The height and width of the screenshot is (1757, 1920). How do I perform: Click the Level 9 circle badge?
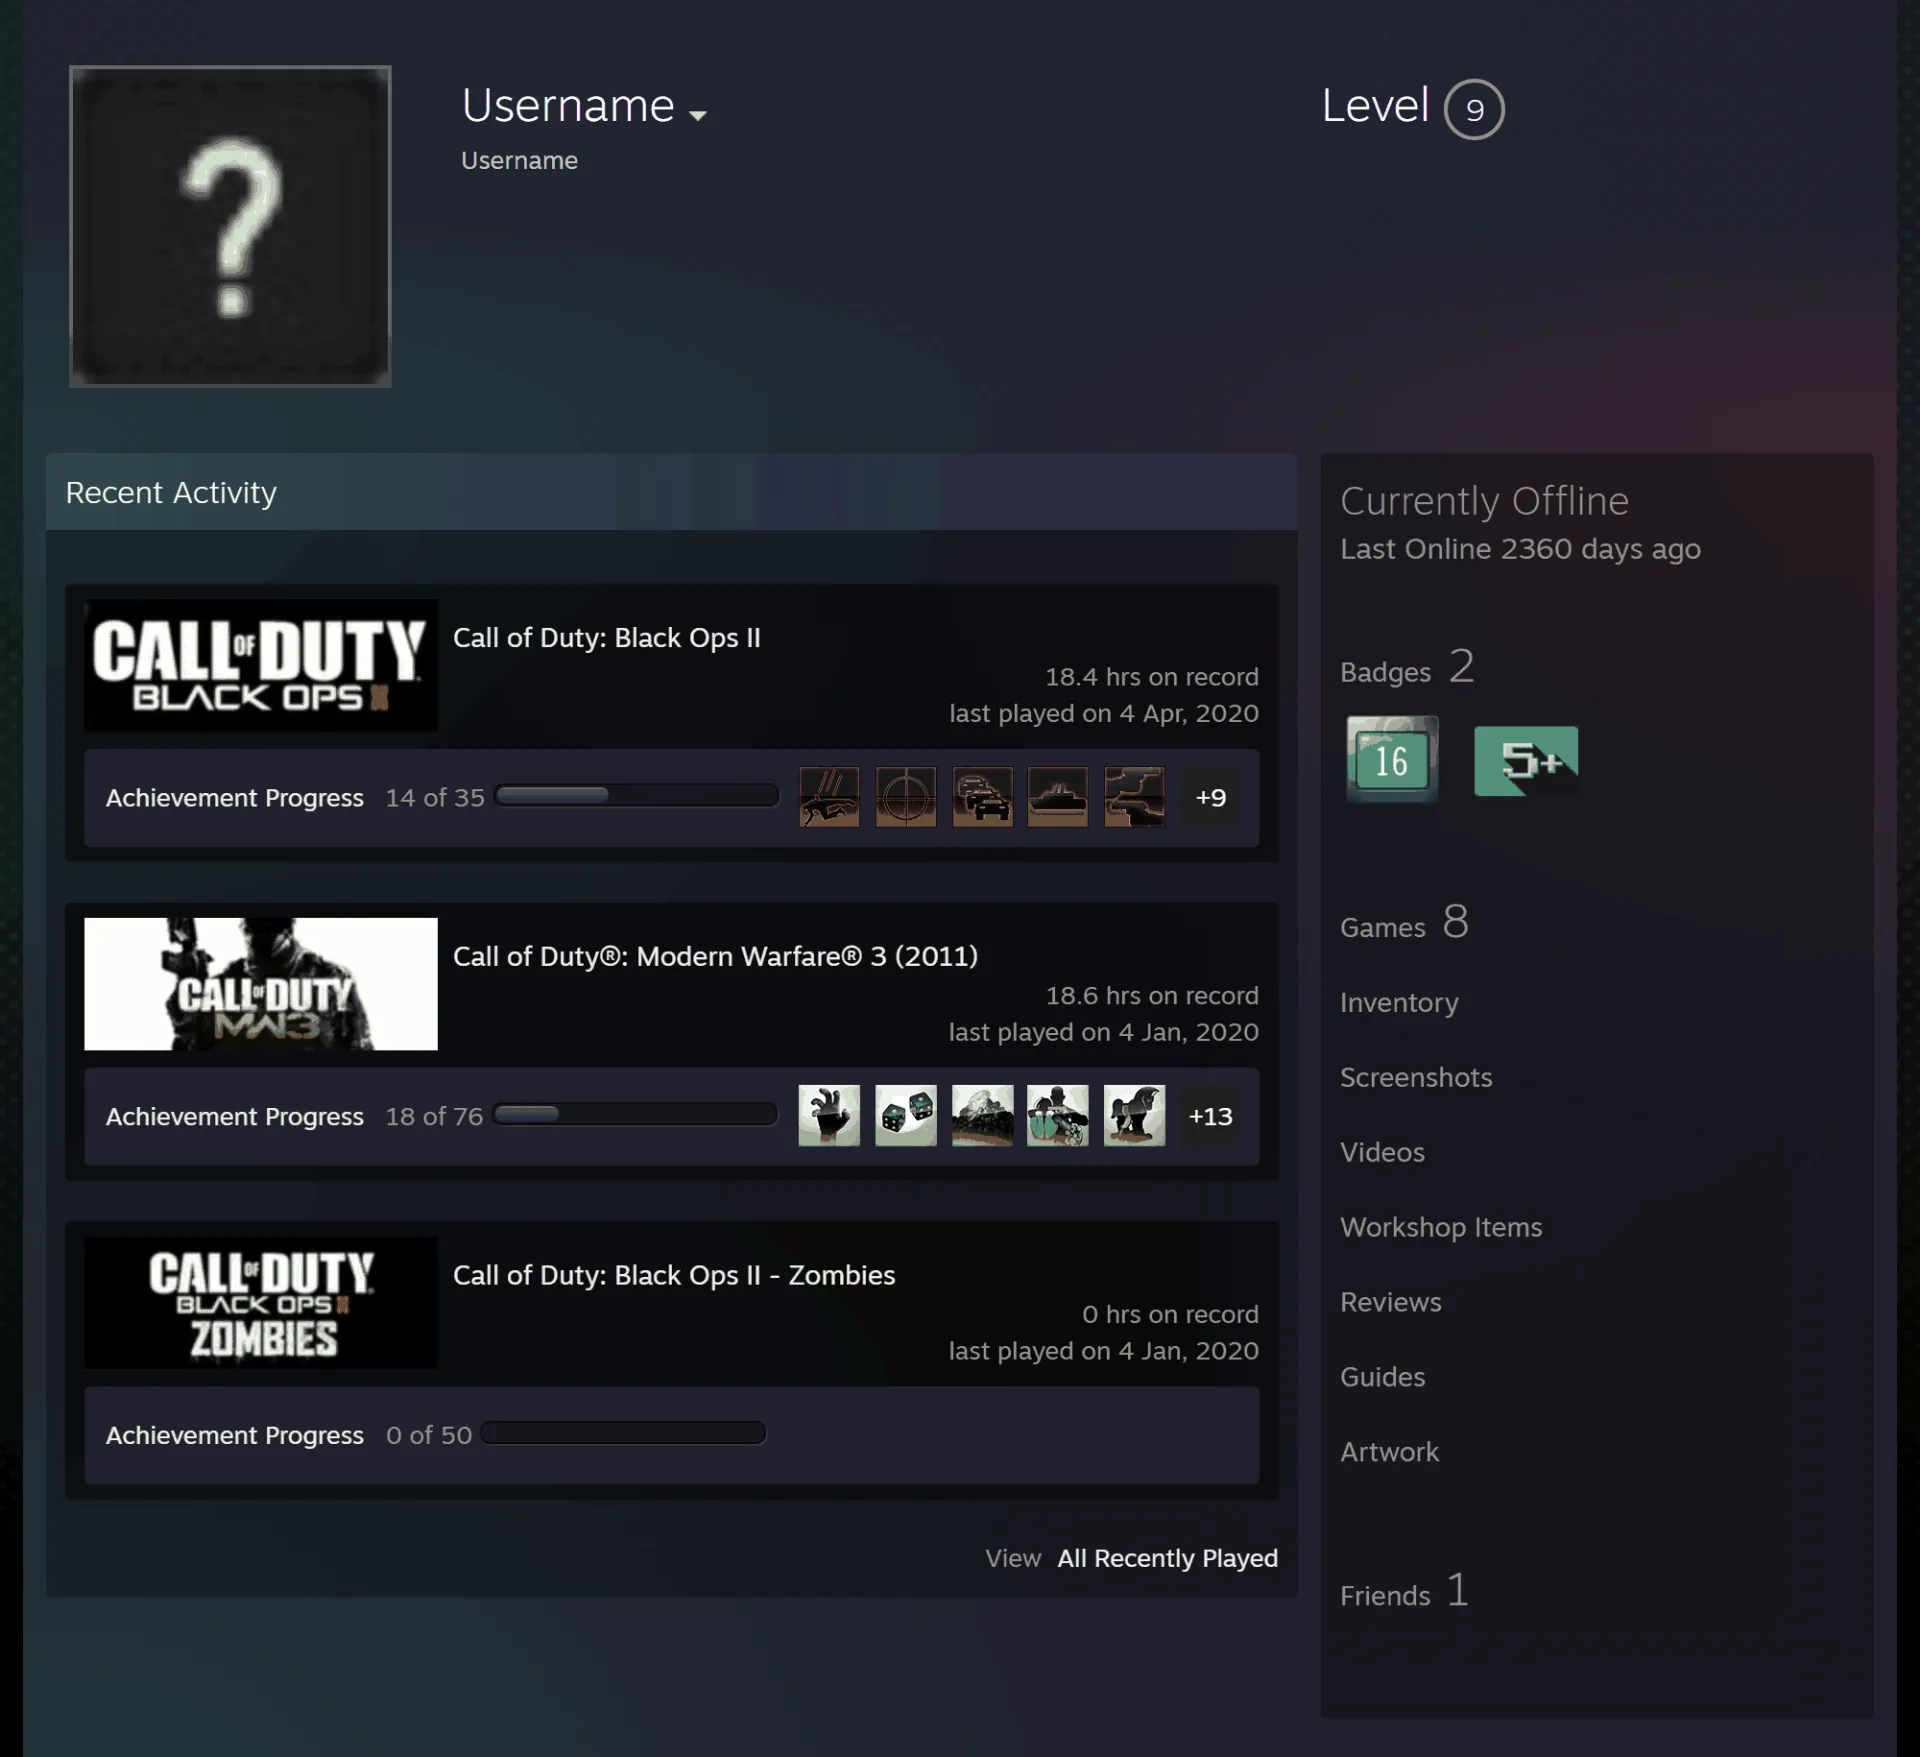(x=1473, y=109)
